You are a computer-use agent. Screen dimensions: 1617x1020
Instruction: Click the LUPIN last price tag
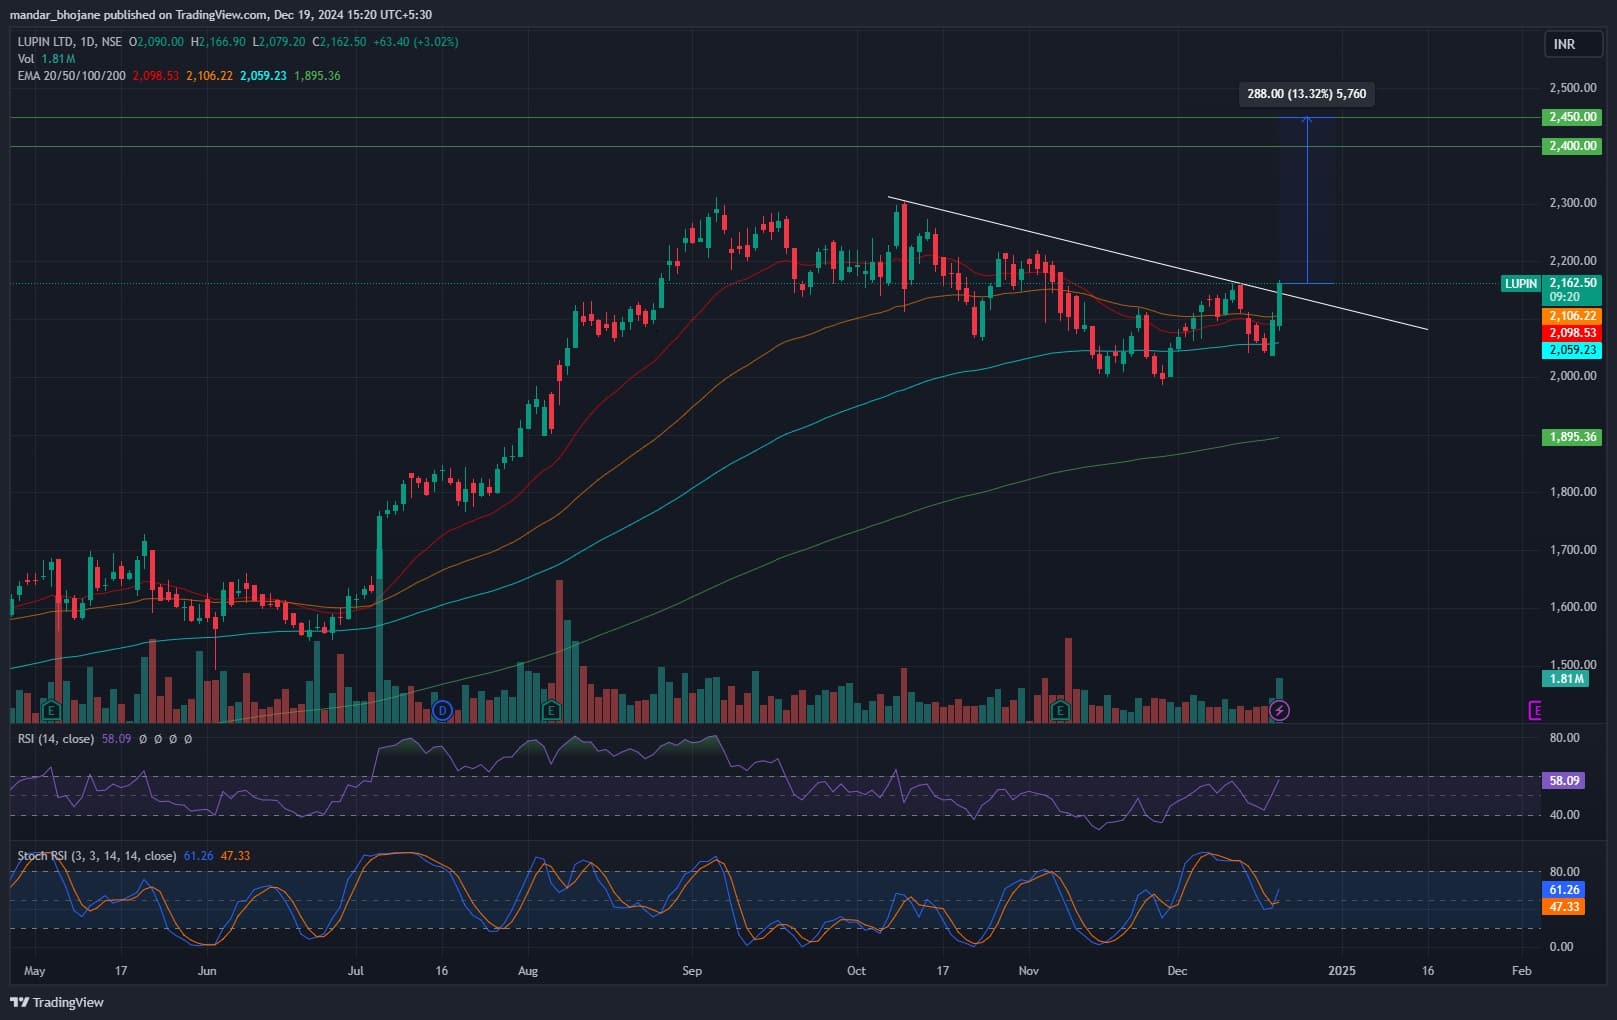tap(1521, 284)
